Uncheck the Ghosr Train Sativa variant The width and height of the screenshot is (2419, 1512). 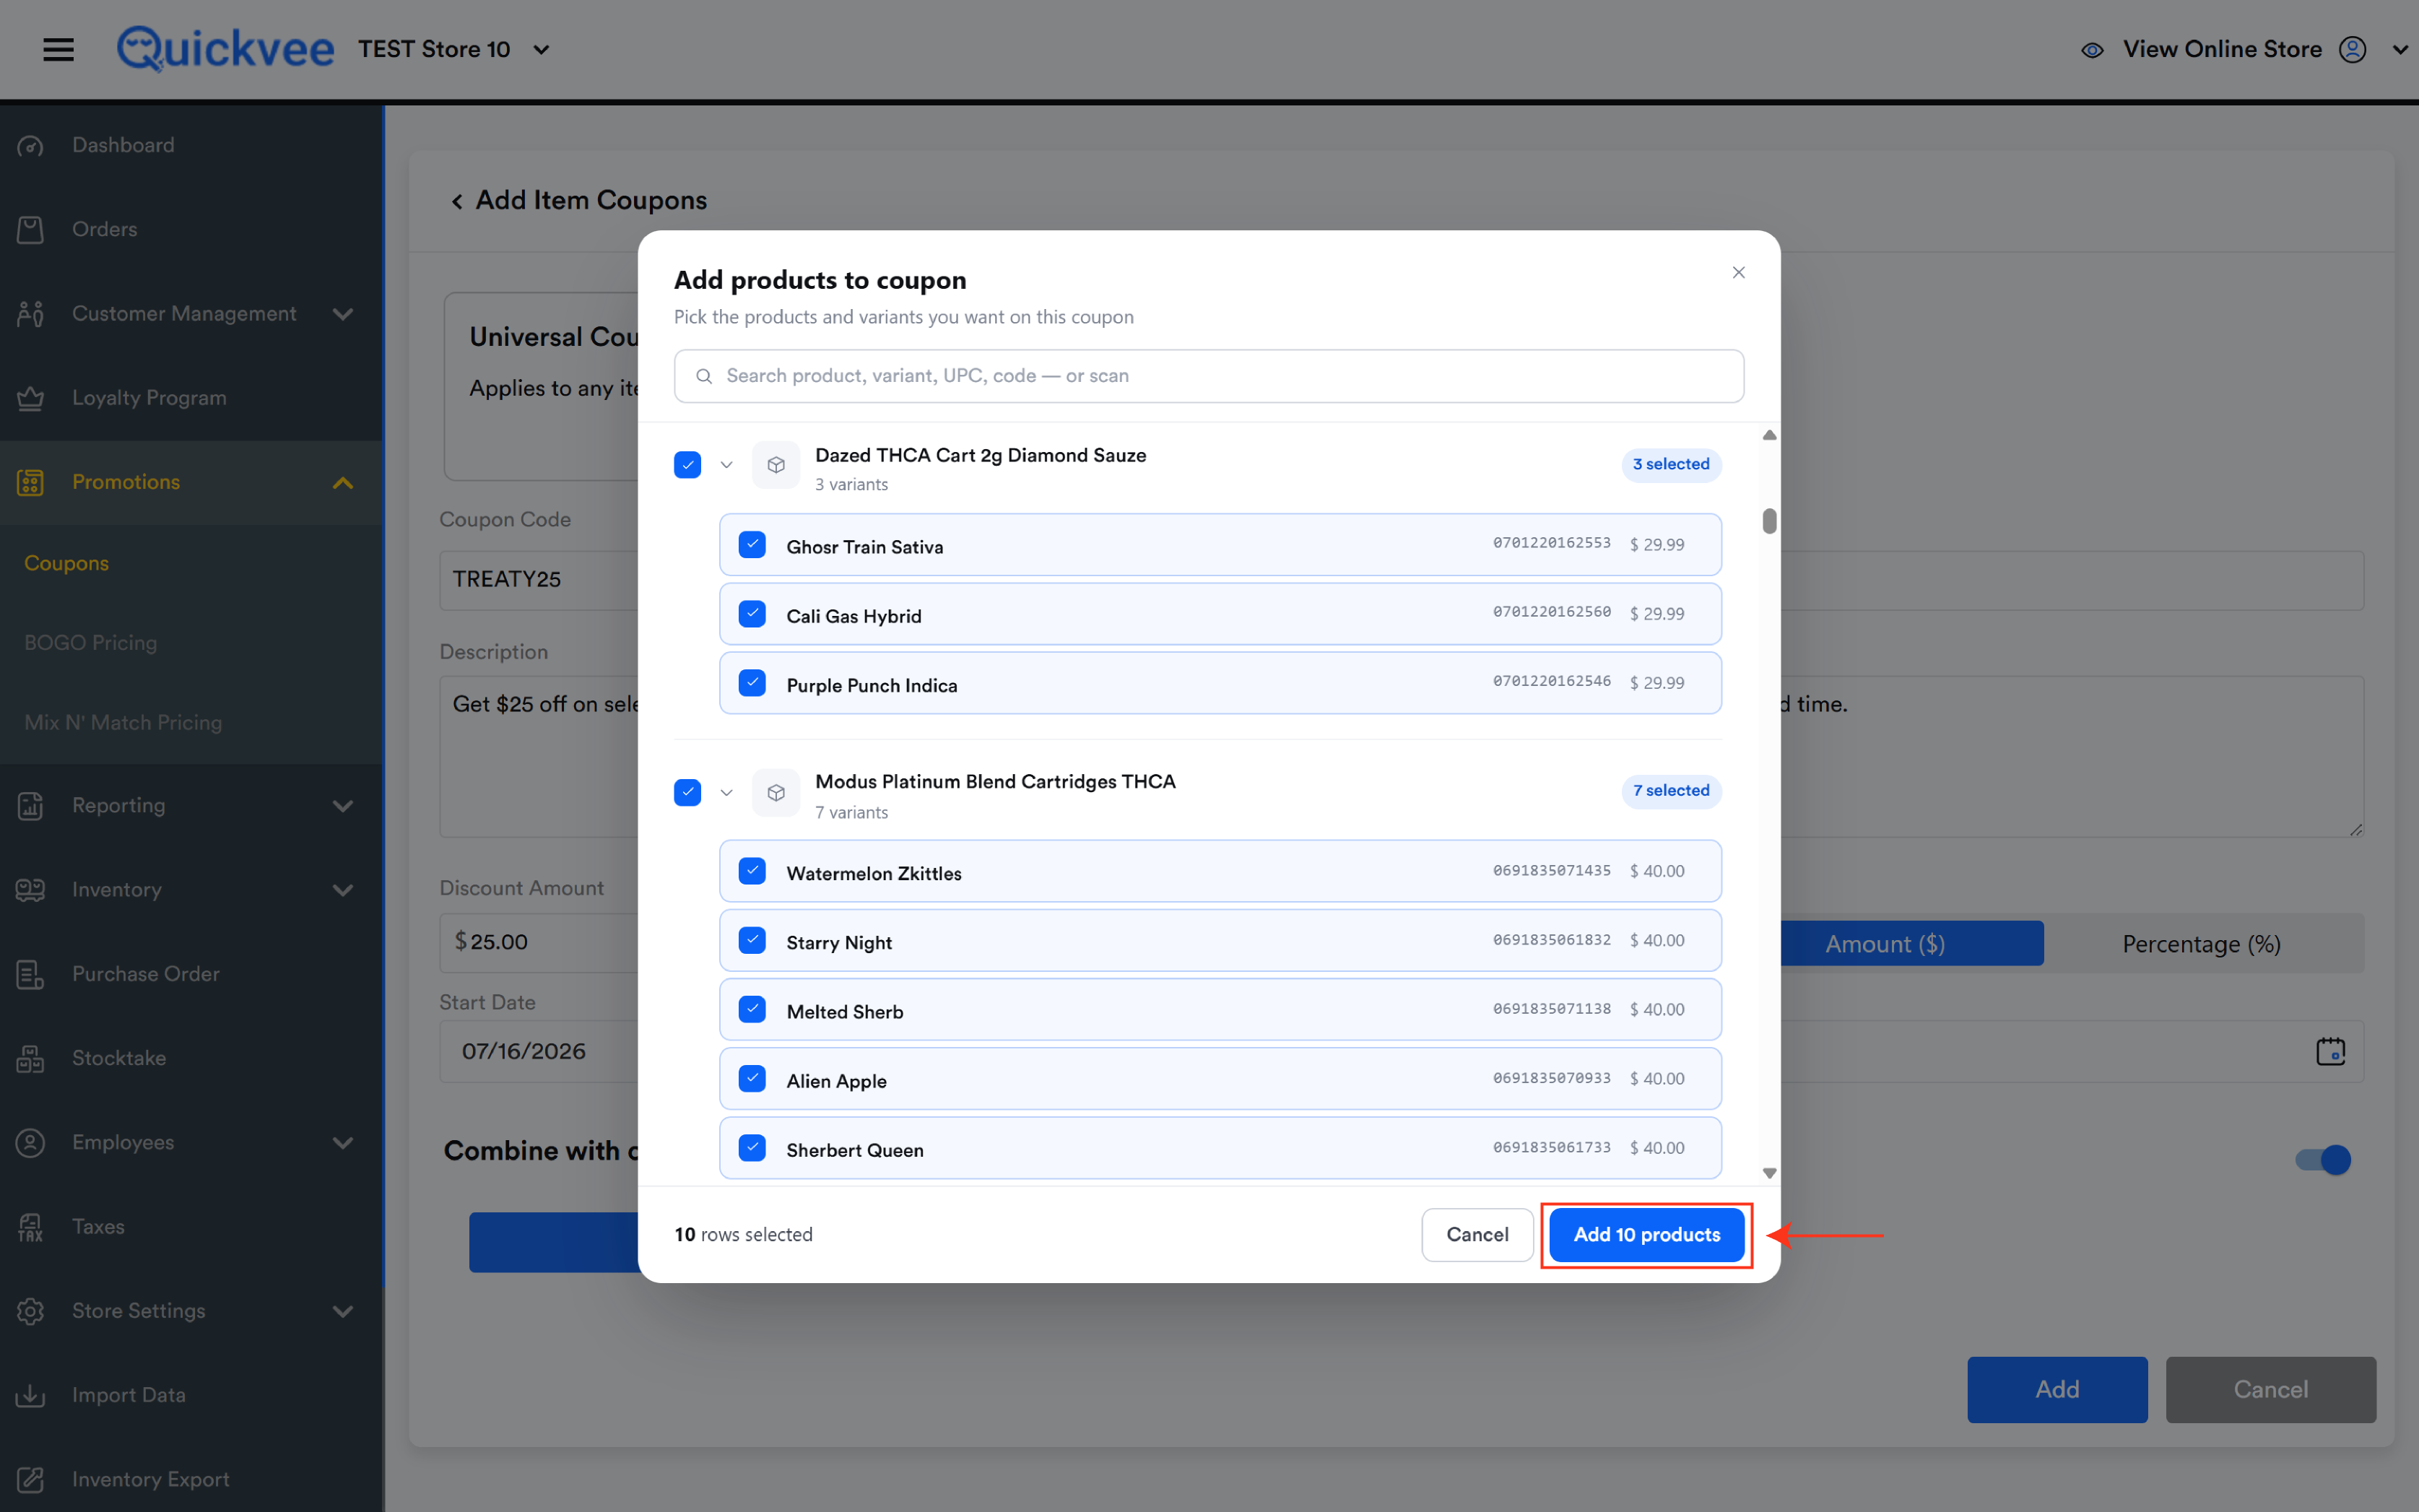tap(752, 545)
